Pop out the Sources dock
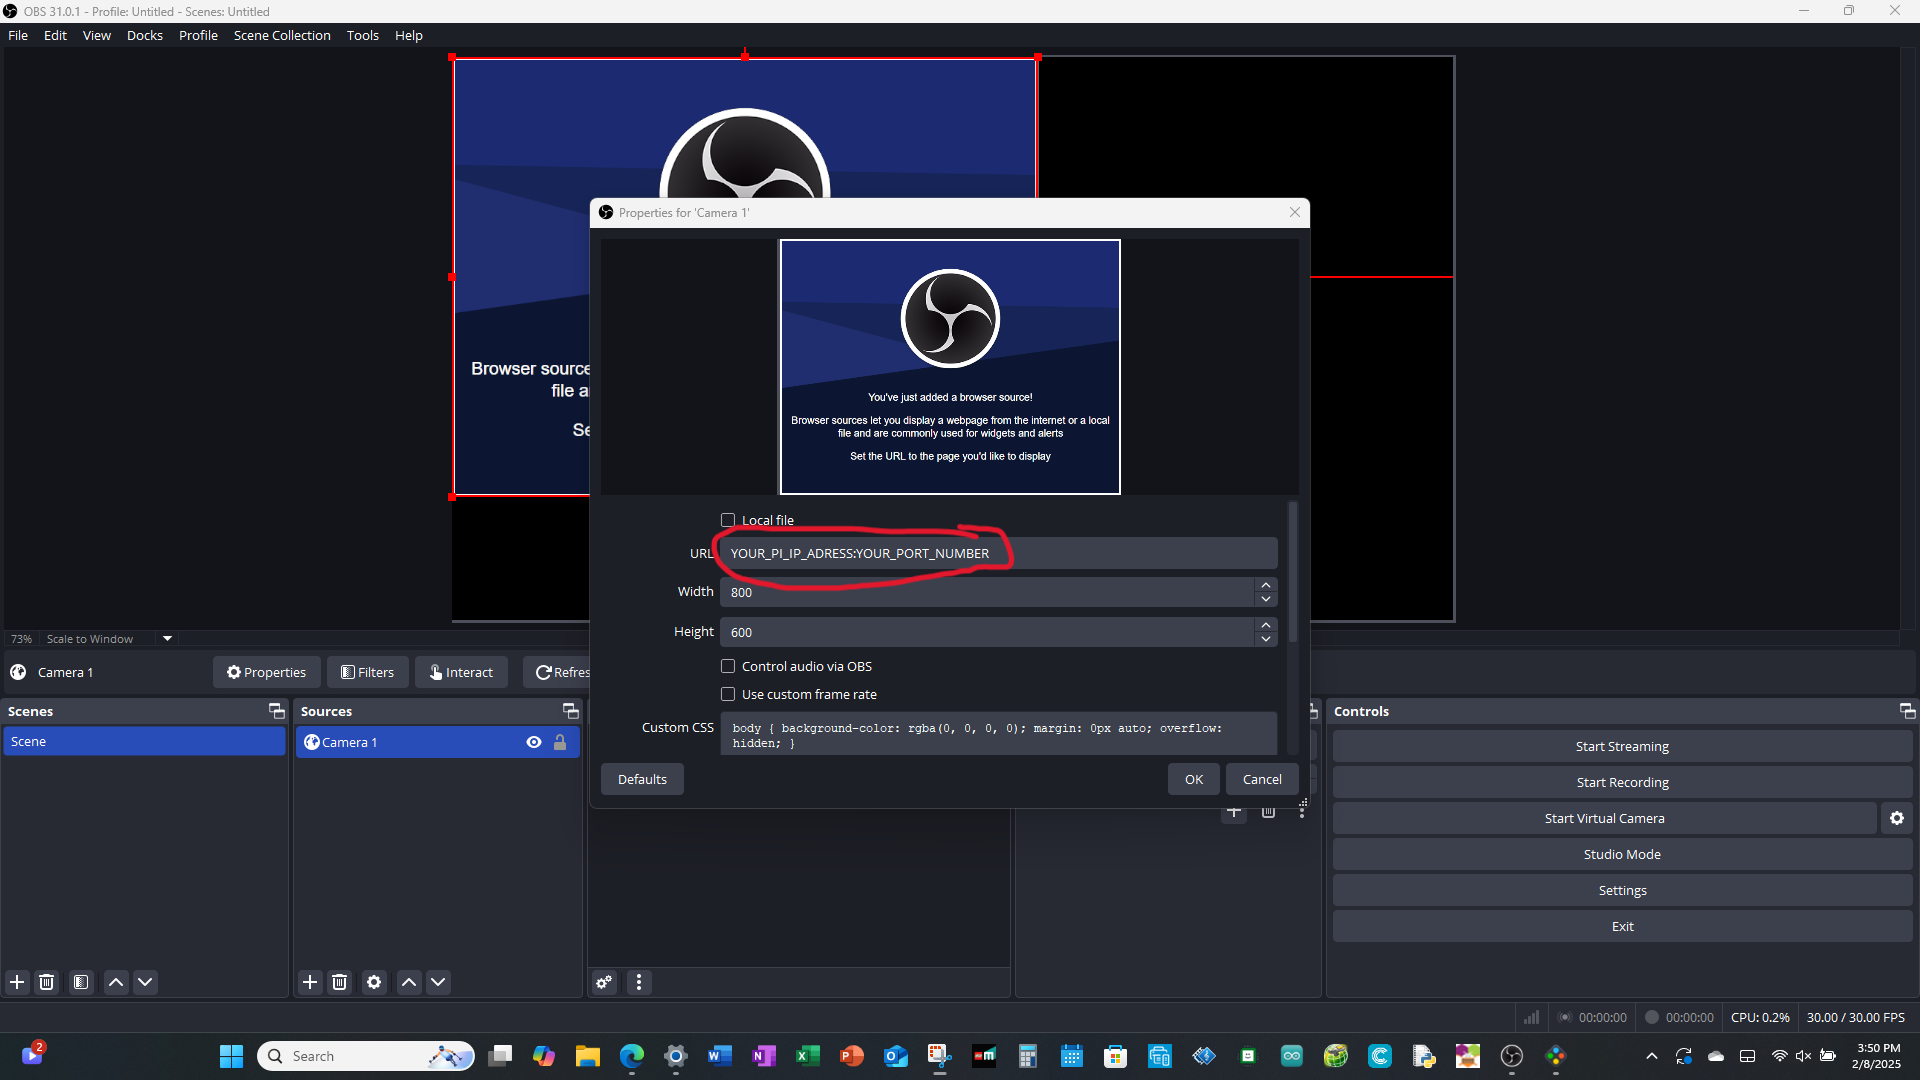 coord(571,711)
